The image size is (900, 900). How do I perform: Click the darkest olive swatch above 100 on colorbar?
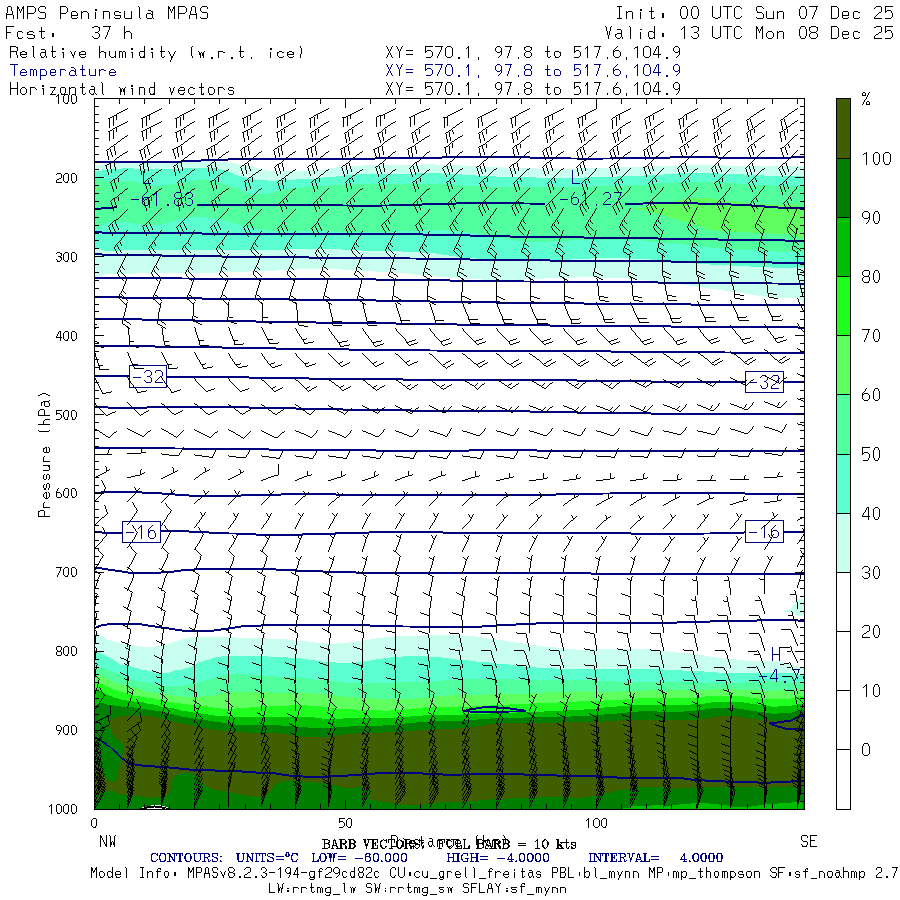tap(843, 129)
